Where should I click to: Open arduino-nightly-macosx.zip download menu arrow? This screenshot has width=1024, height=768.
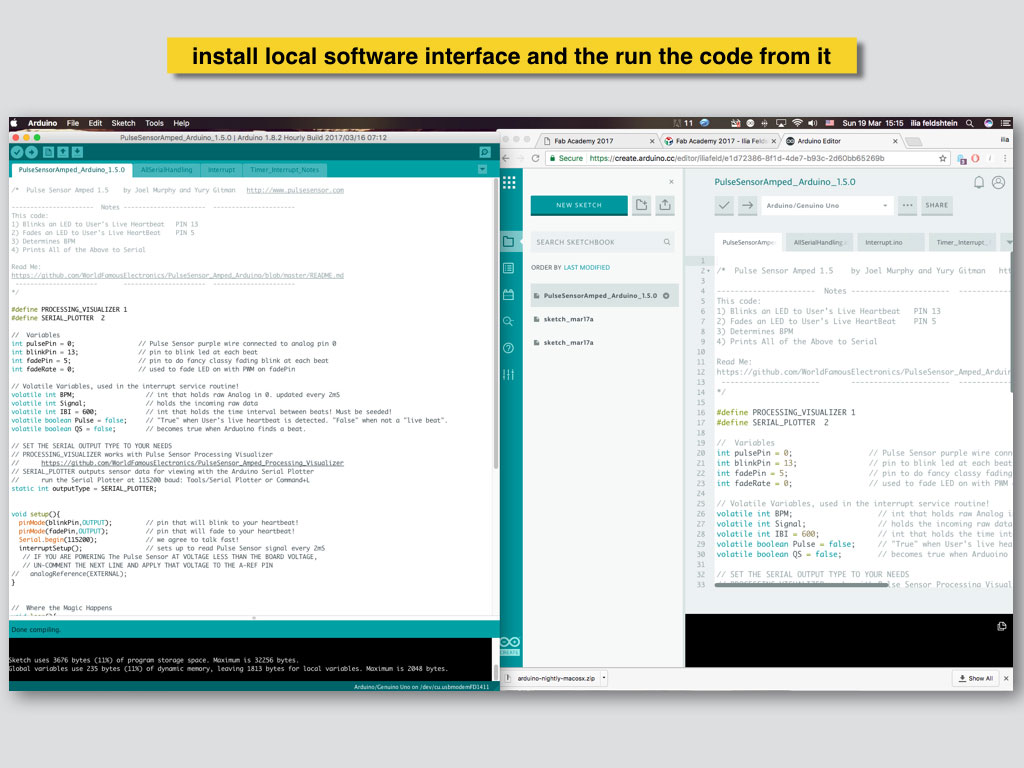pyautogui.click(x=604, y=678)
